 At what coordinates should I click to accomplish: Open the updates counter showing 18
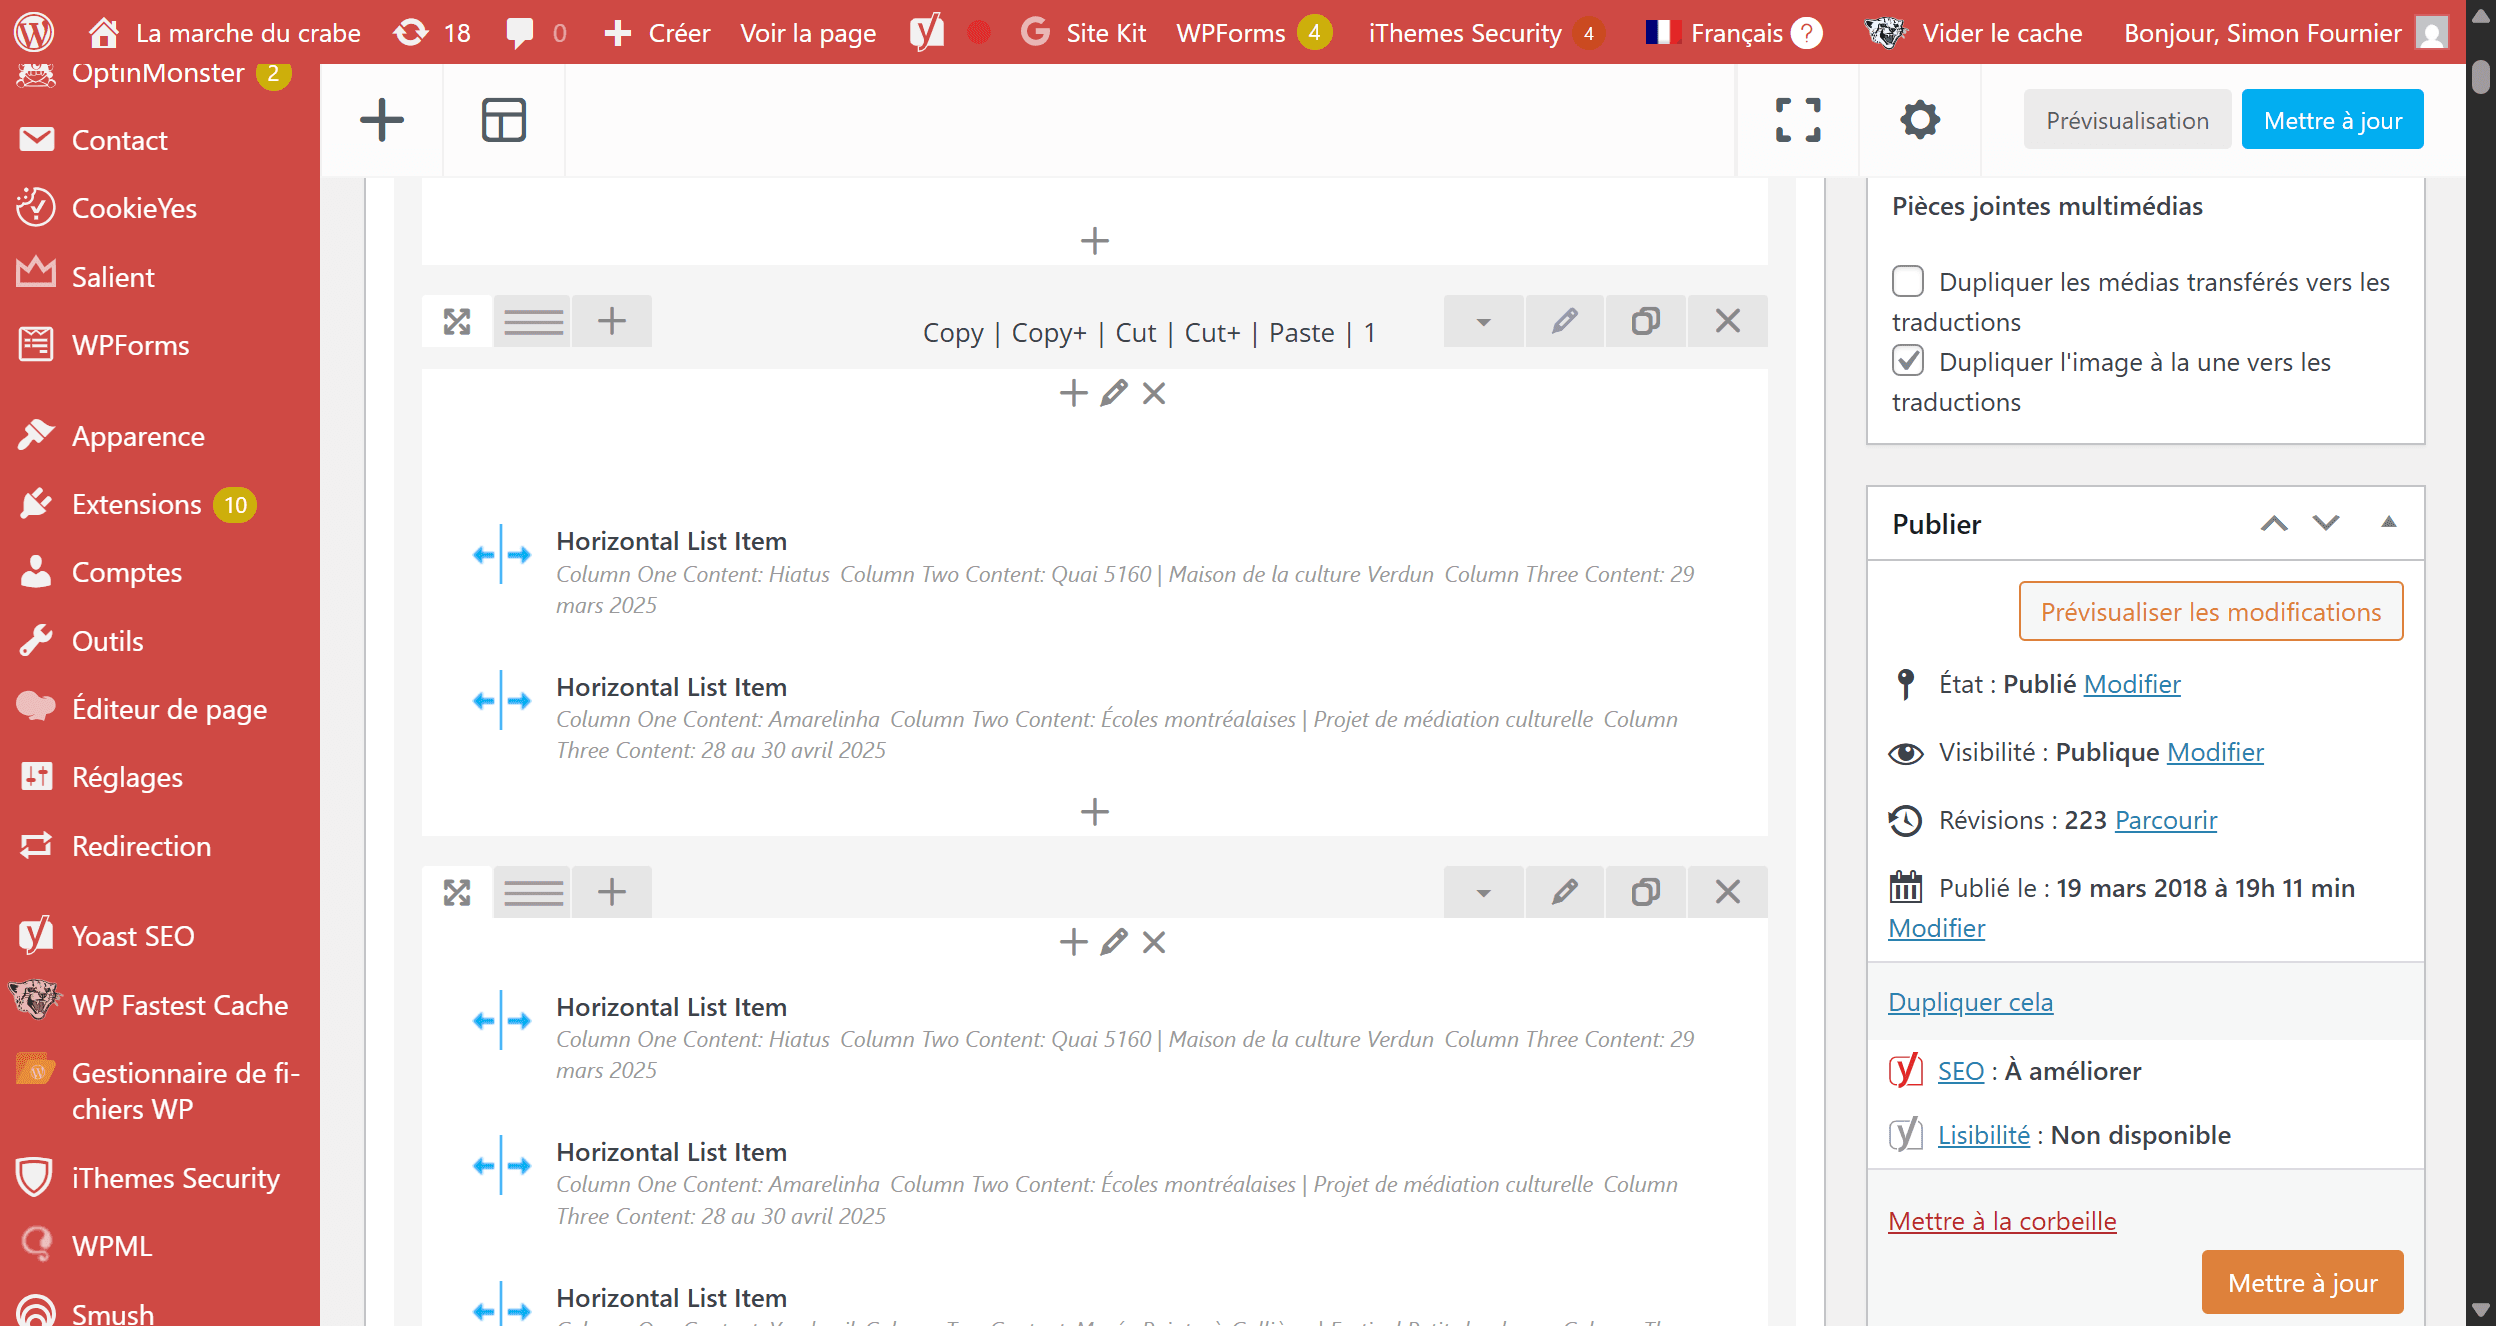pyautogui.click(x=432, y=33)
